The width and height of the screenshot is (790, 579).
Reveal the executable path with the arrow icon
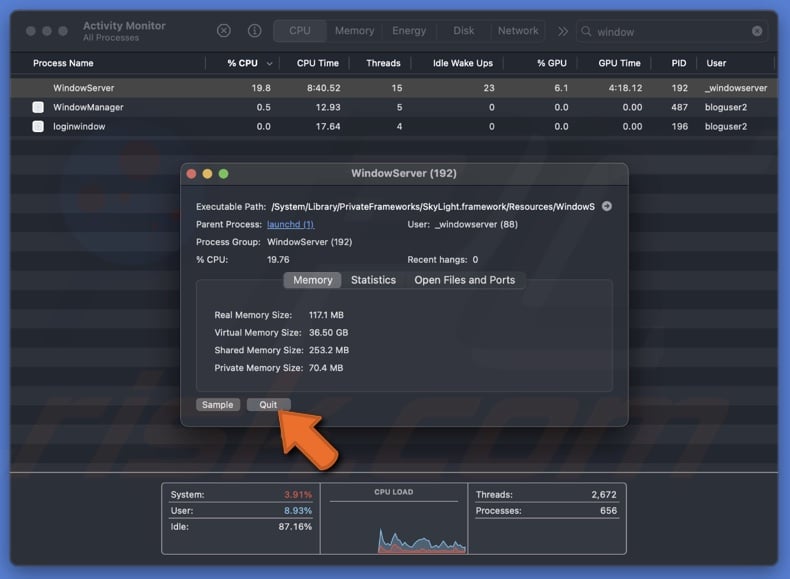(607, 206)
